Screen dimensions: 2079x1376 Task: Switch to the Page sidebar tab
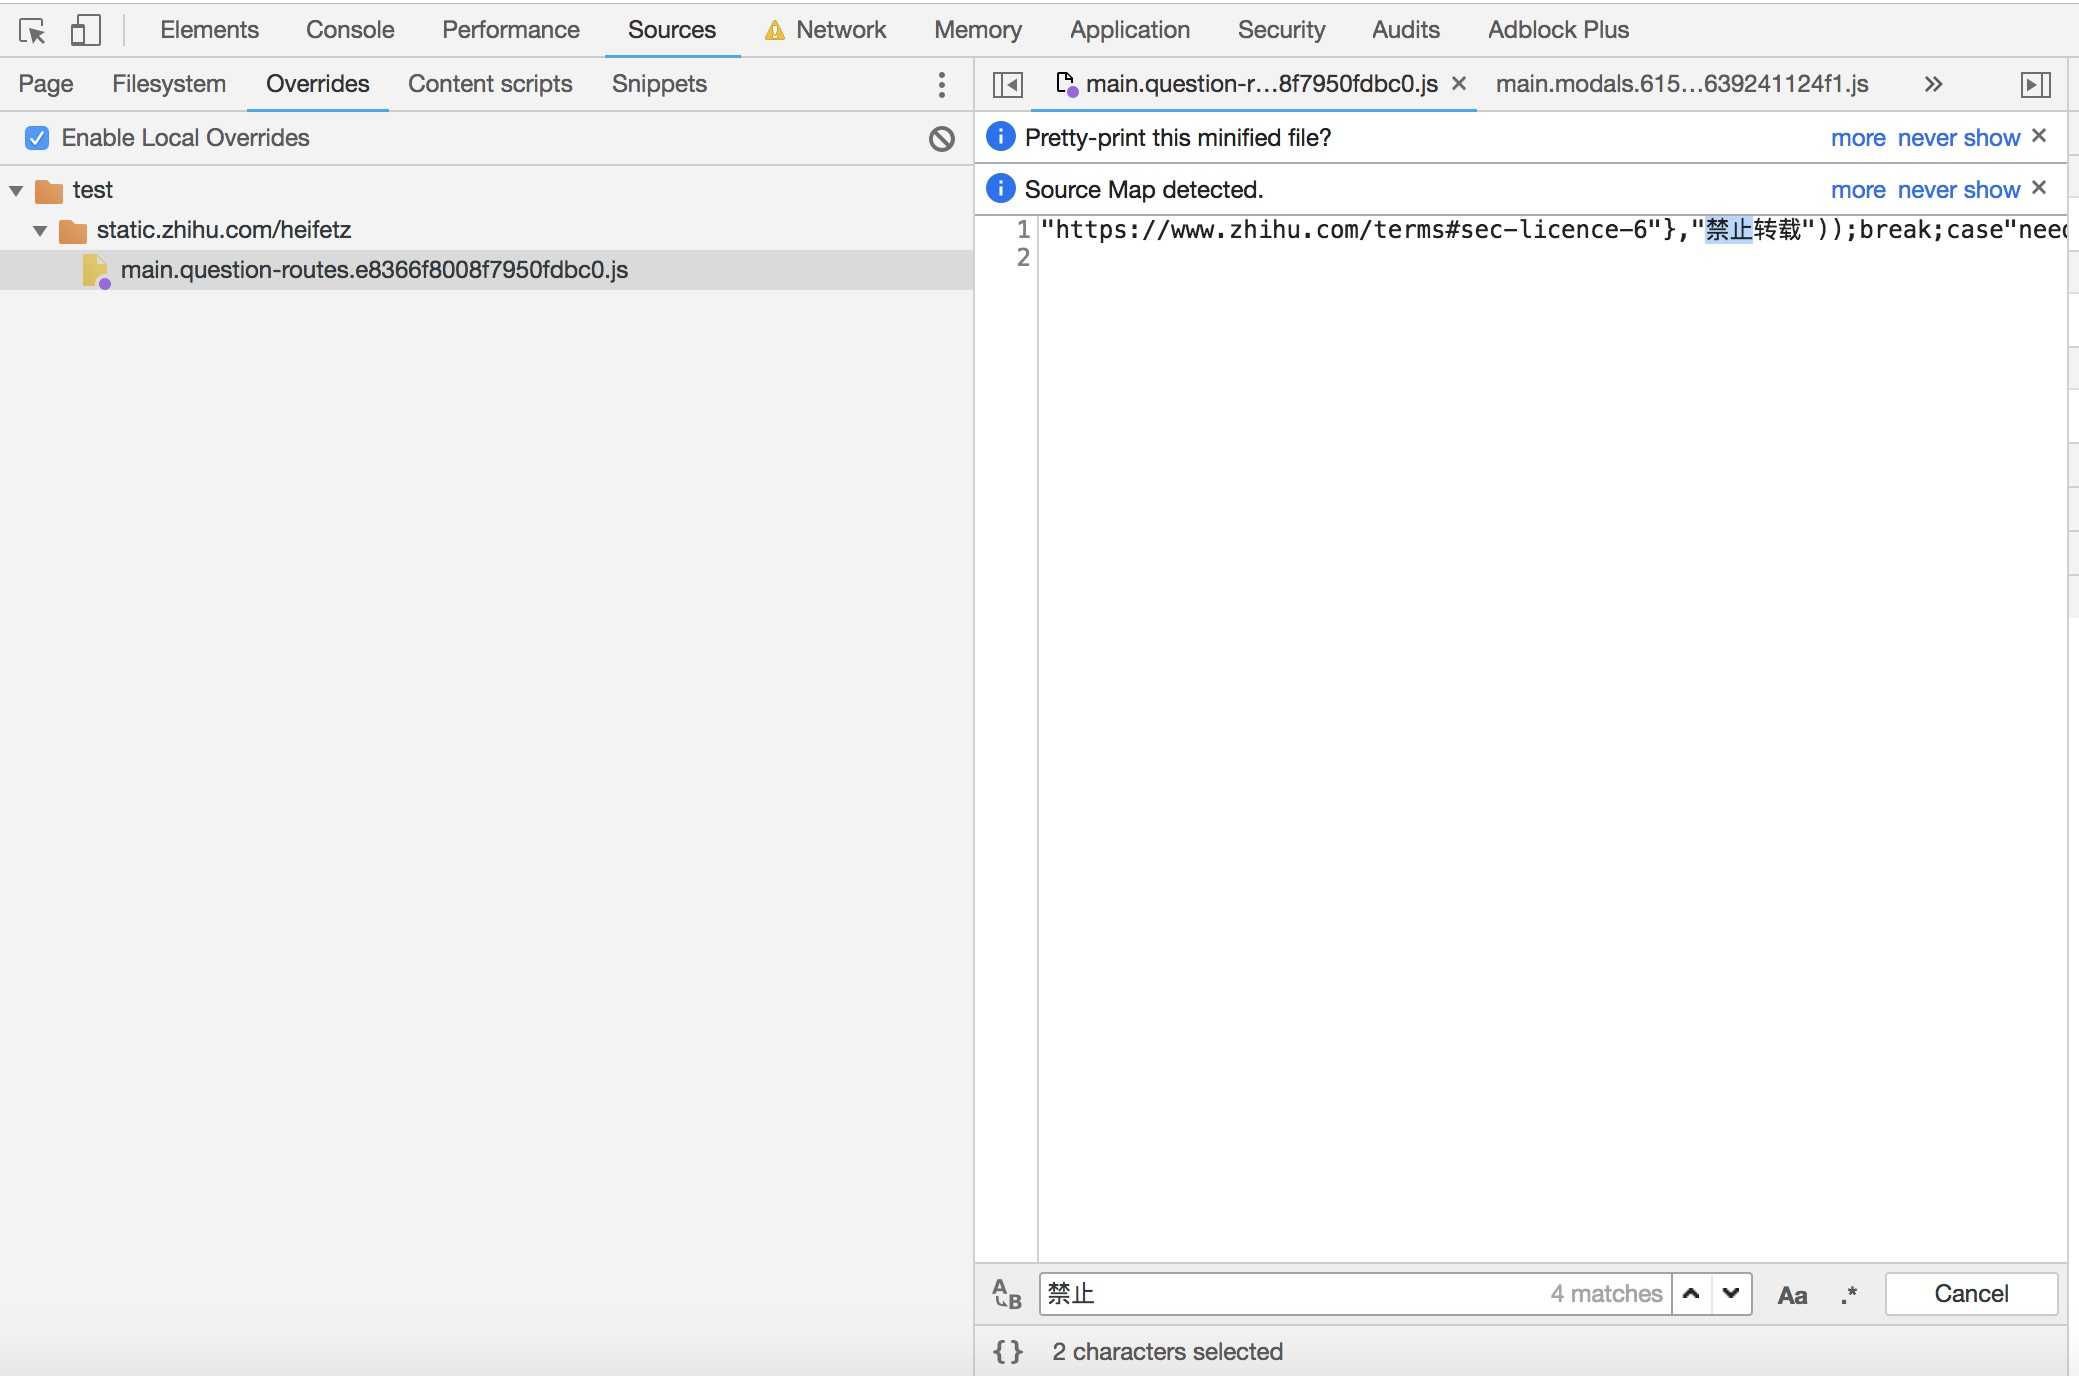pos(46,84)
